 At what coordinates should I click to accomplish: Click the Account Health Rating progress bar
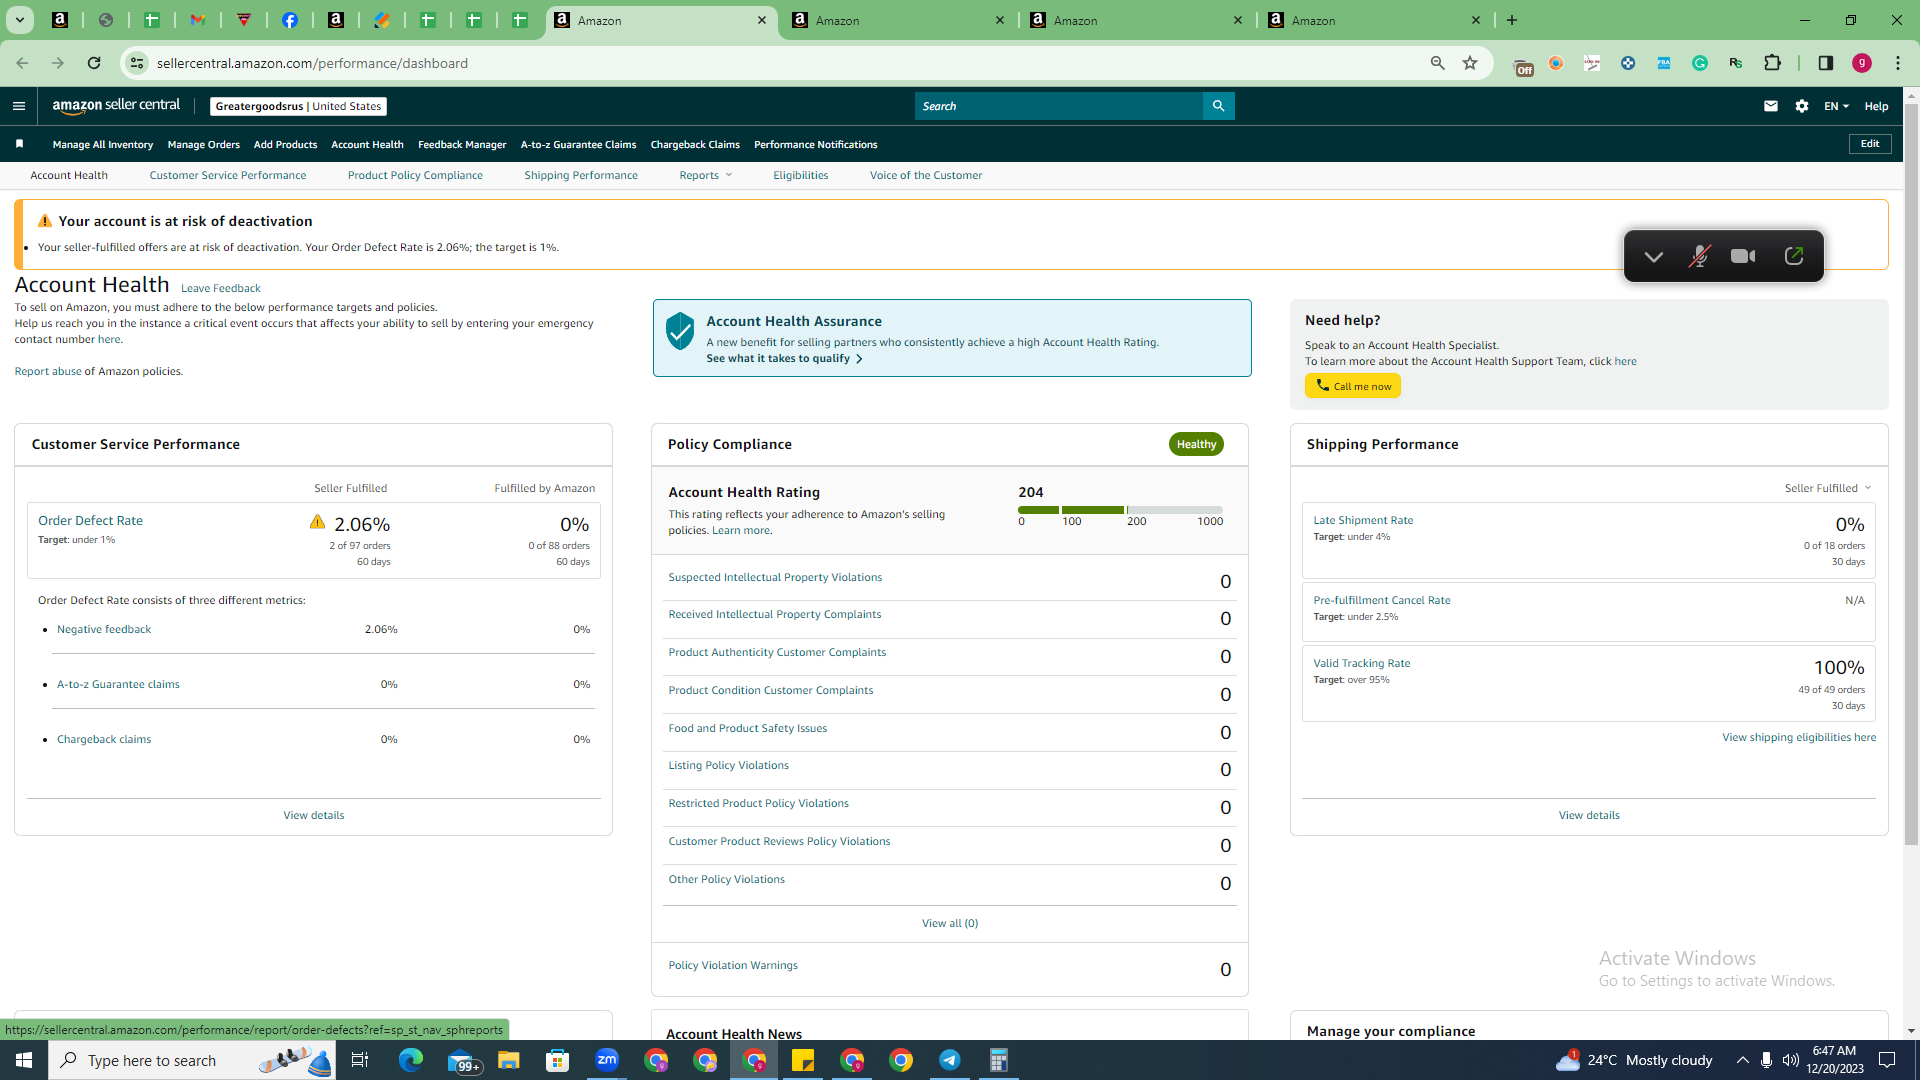1120,510
